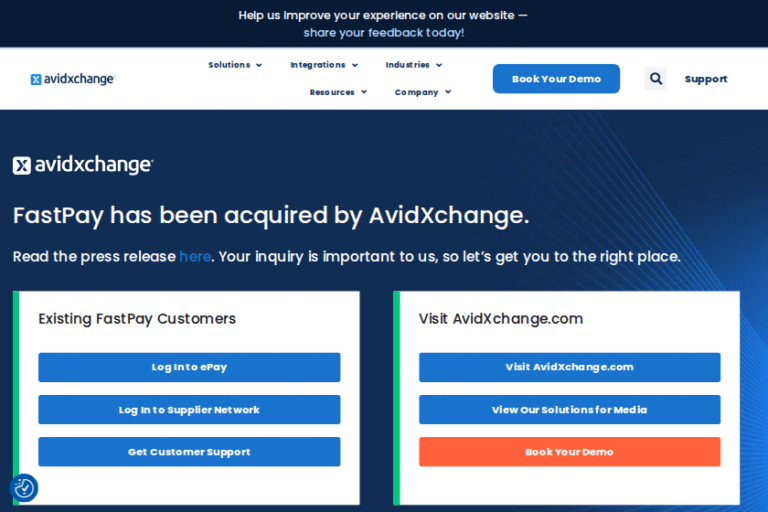Screen dimensions: 768x512
Task: Open the Support link
Action: (706, 79)
